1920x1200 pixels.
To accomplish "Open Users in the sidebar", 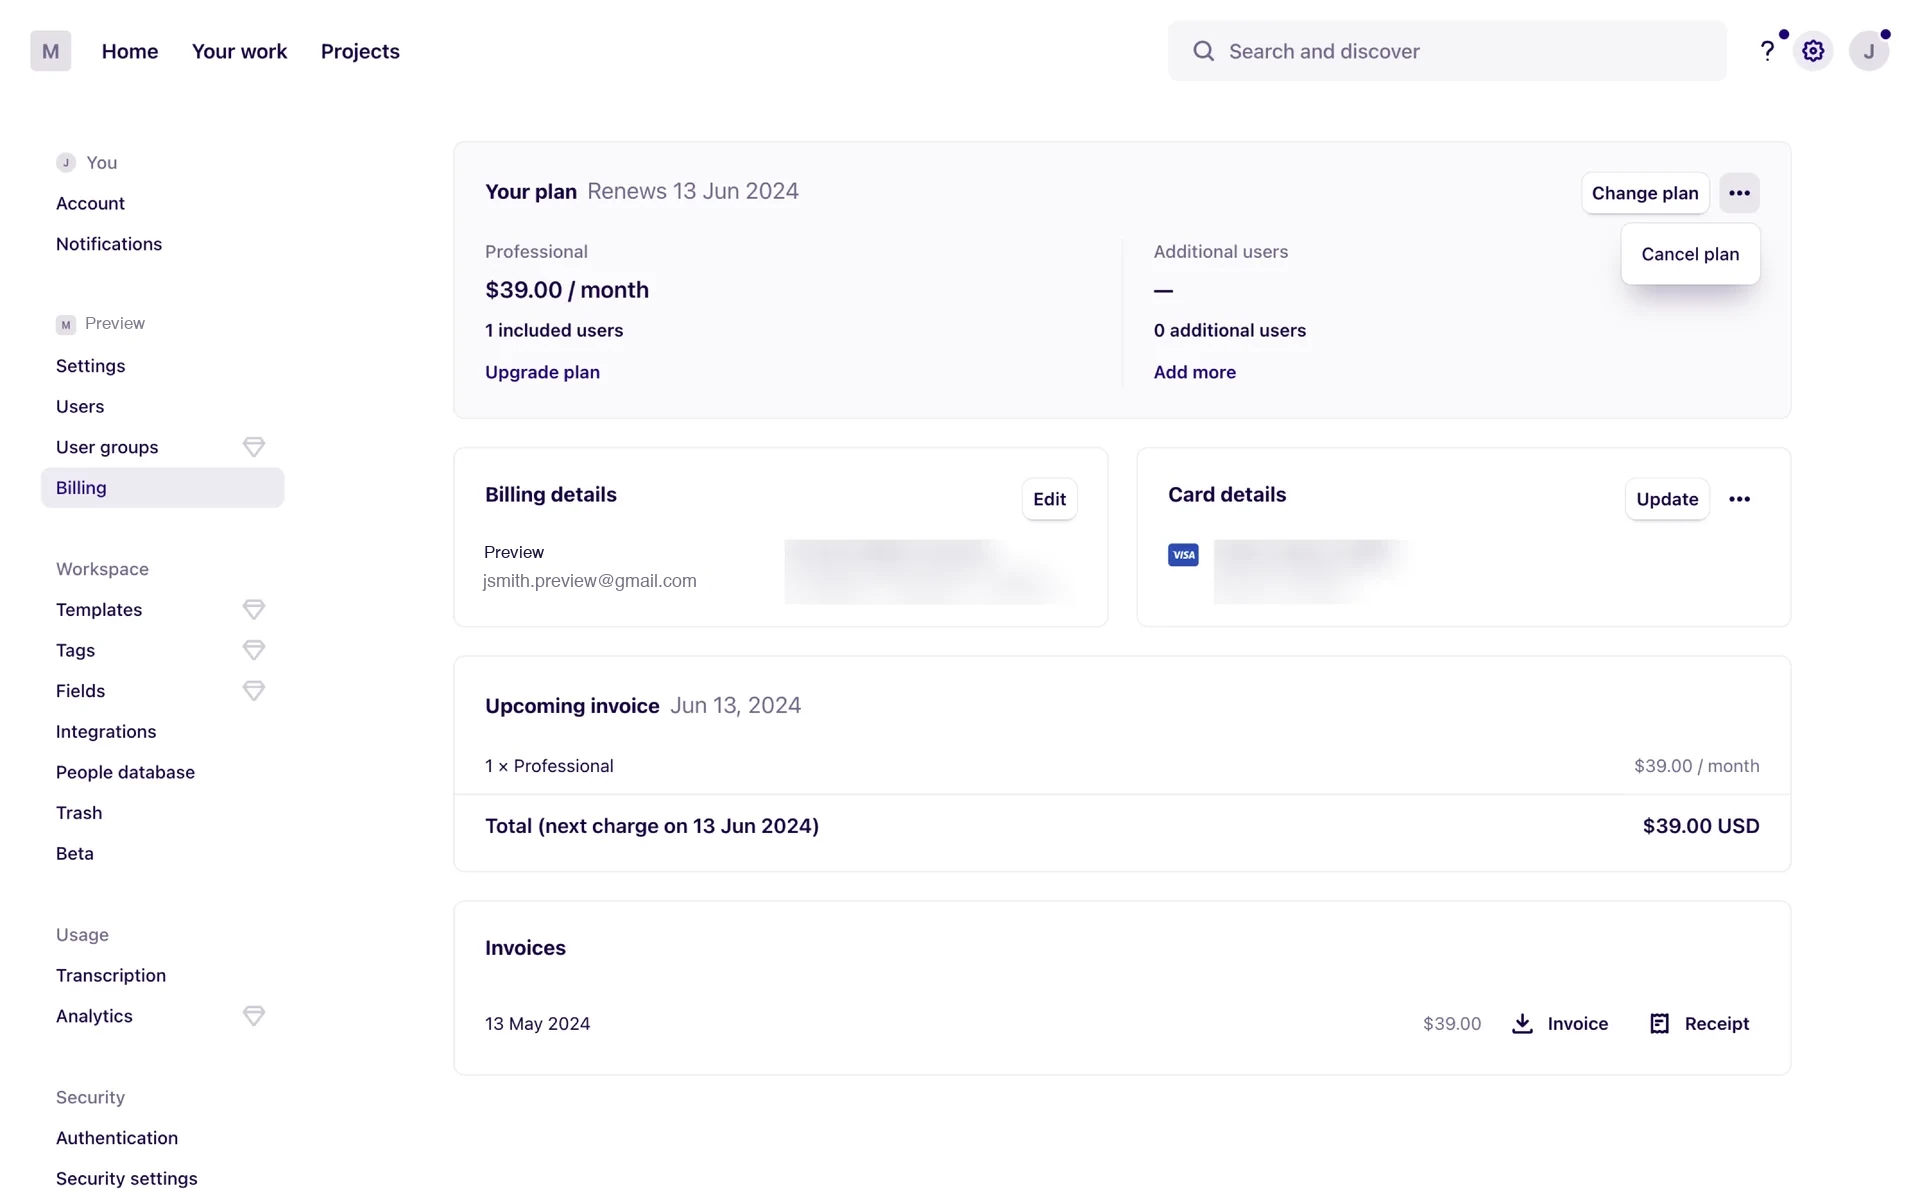I will (x=80, y=407).
